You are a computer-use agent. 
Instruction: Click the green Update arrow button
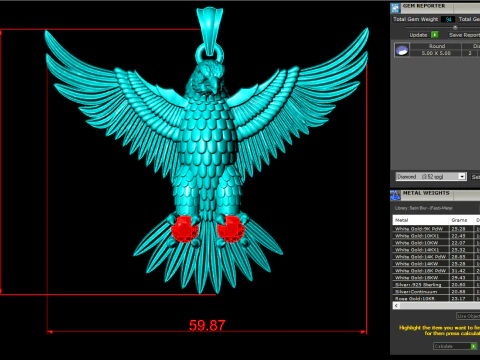click(435, 35)
